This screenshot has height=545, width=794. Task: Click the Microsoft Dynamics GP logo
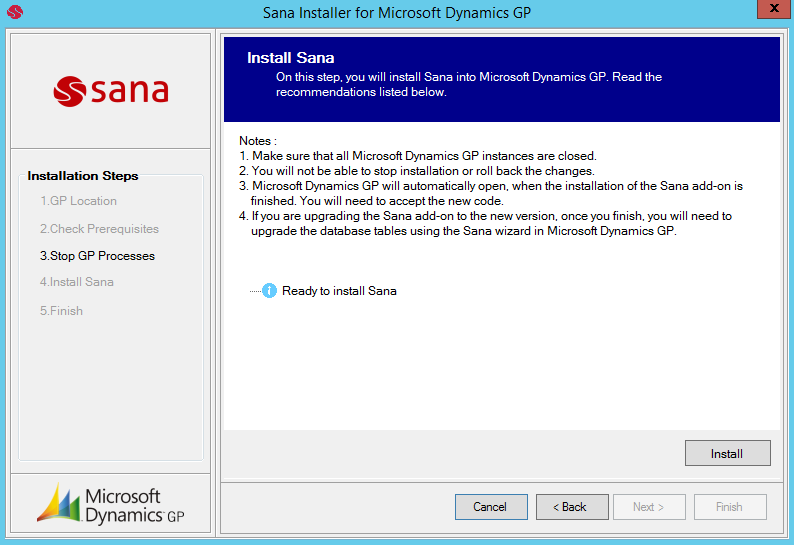(111, 504)
